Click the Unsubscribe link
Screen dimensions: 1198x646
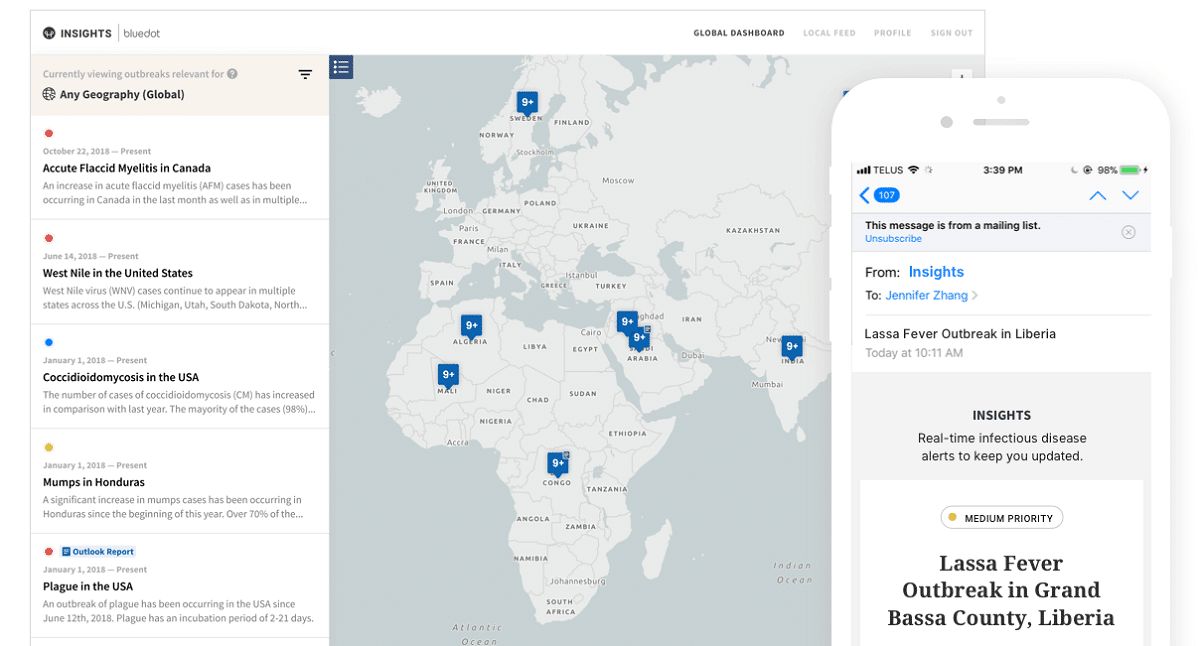(893, 239)
